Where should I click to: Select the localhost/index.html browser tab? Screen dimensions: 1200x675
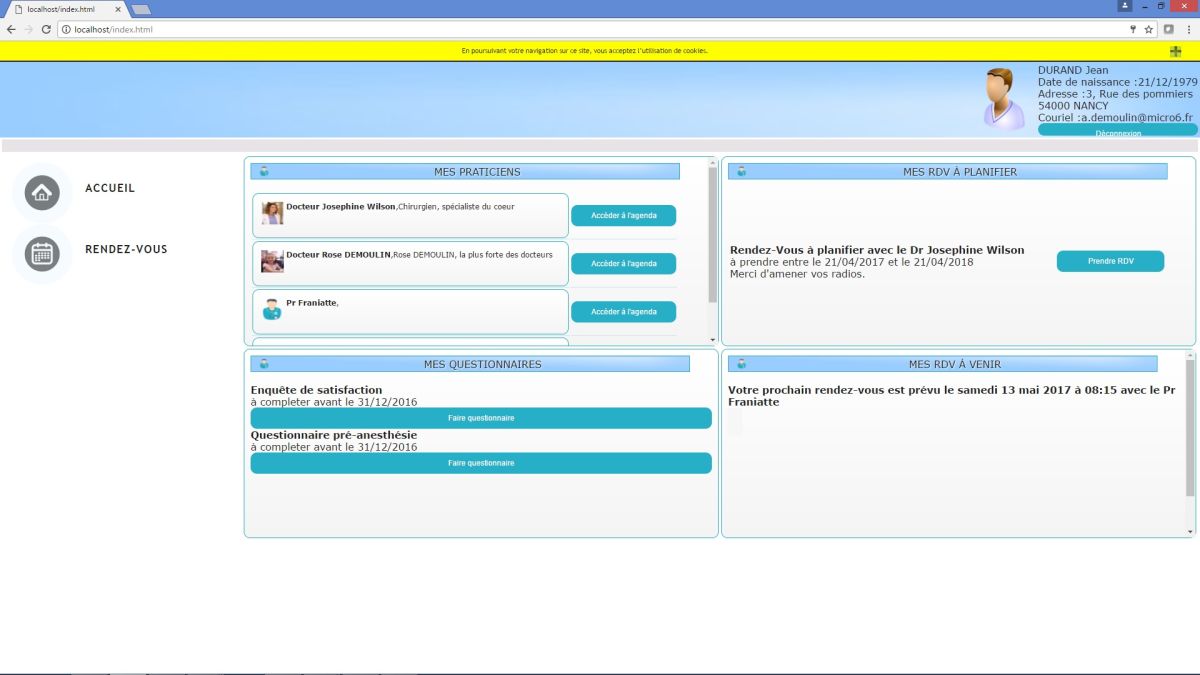(x=65, y=9)
